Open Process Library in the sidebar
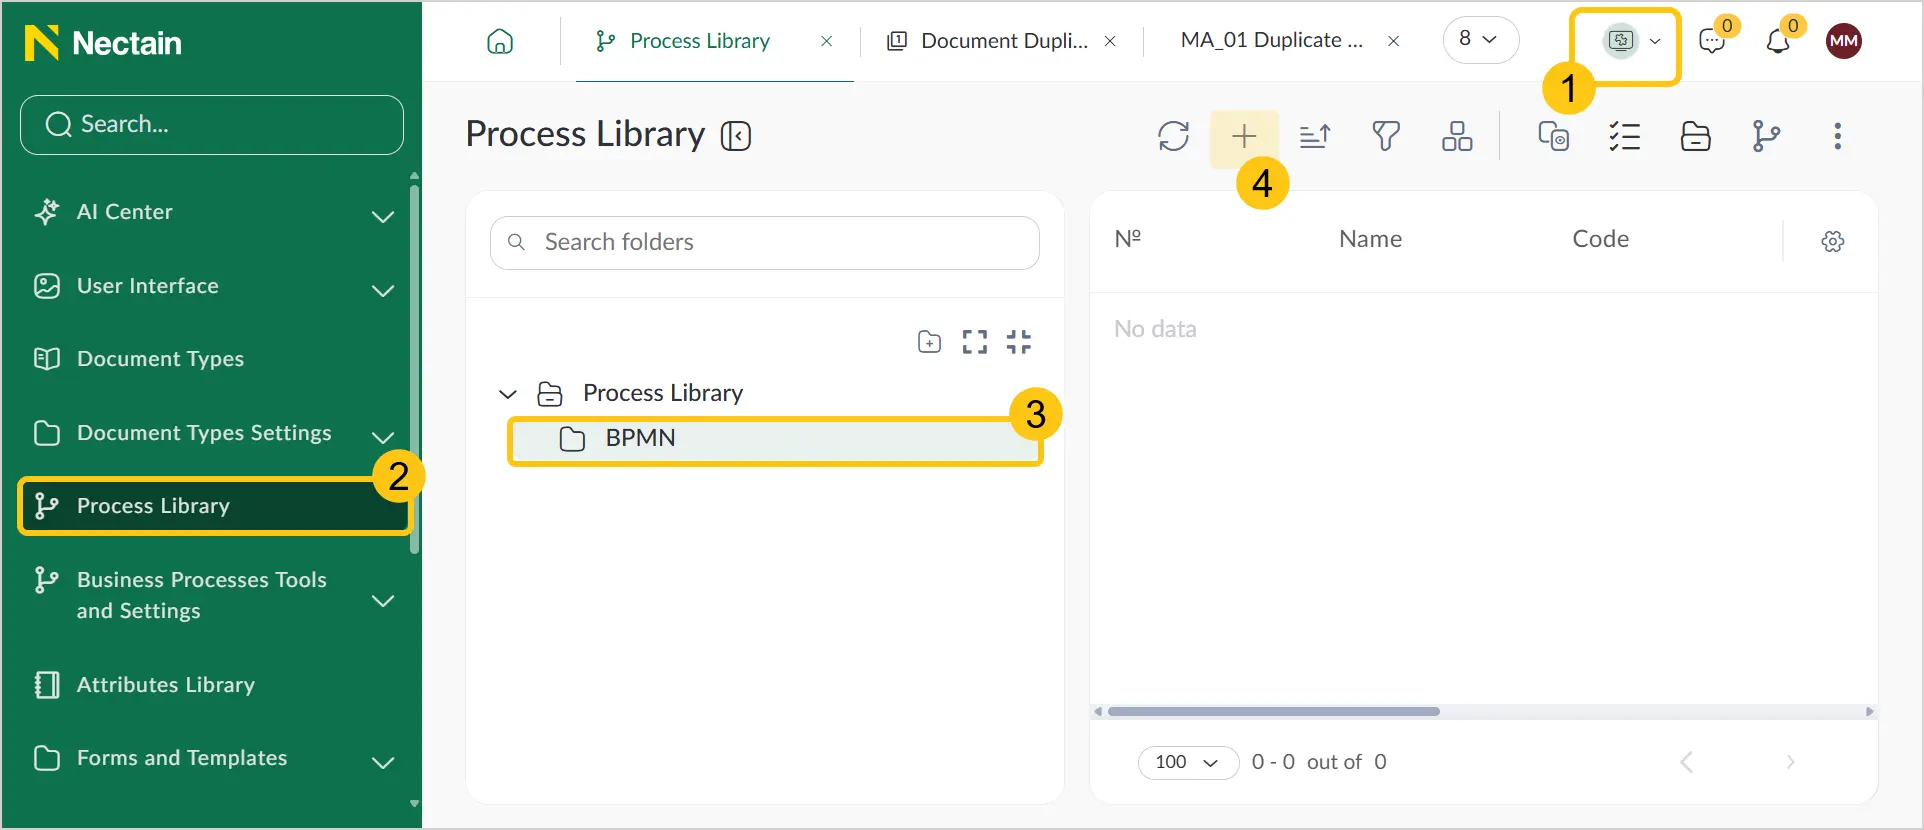The width and height of the screenshot is (1924, 830). (213, 506)
